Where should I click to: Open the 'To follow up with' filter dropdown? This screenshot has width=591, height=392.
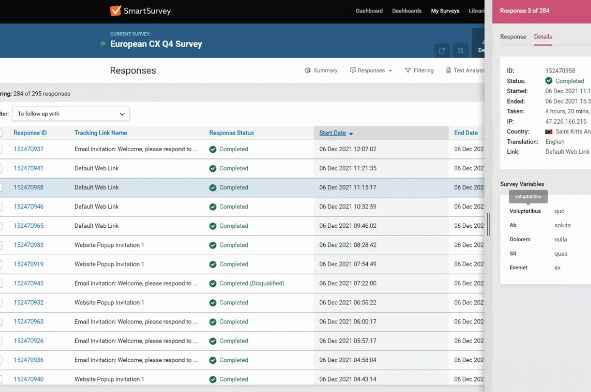(x=71, y=114)
